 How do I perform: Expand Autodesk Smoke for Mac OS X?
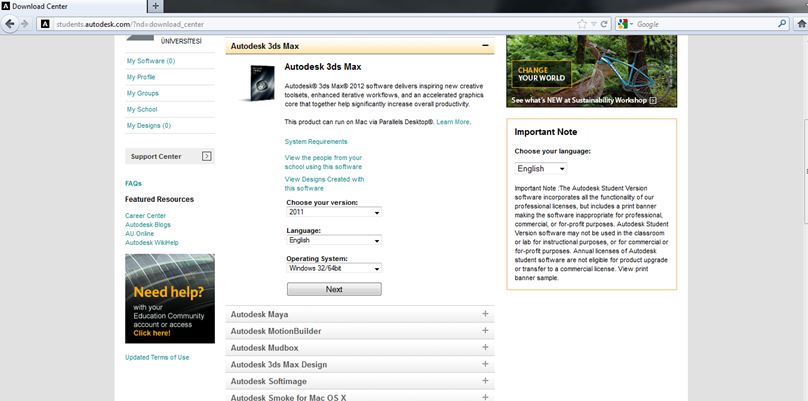tap(485, 397)
